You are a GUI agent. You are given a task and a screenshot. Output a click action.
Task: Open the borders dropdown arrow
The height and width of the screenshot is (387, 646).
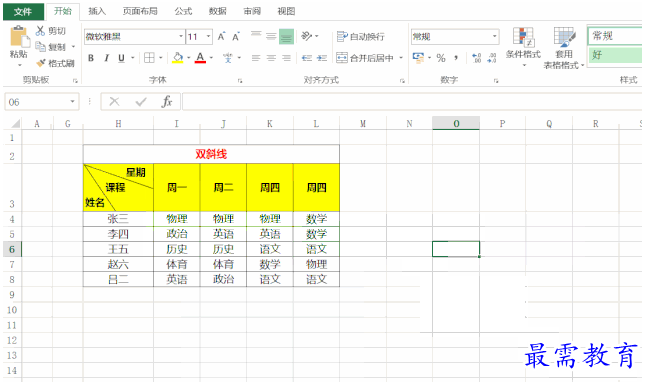point(160,58)
